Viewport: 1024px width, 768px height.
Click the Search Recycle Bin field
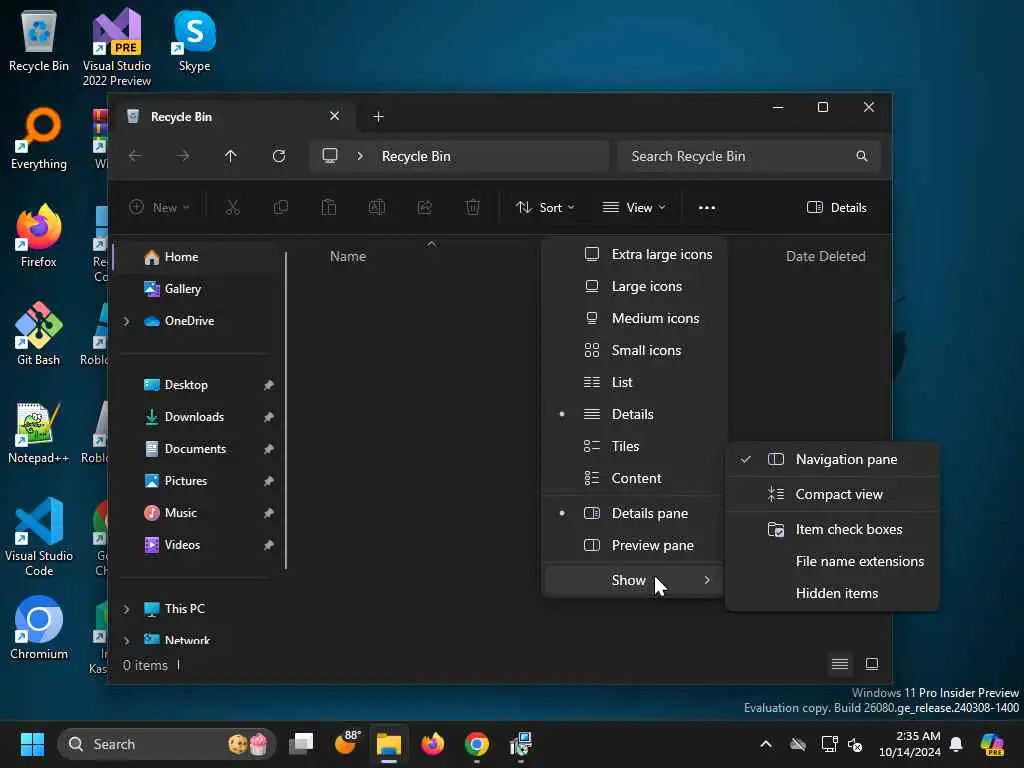pos(749,156)
